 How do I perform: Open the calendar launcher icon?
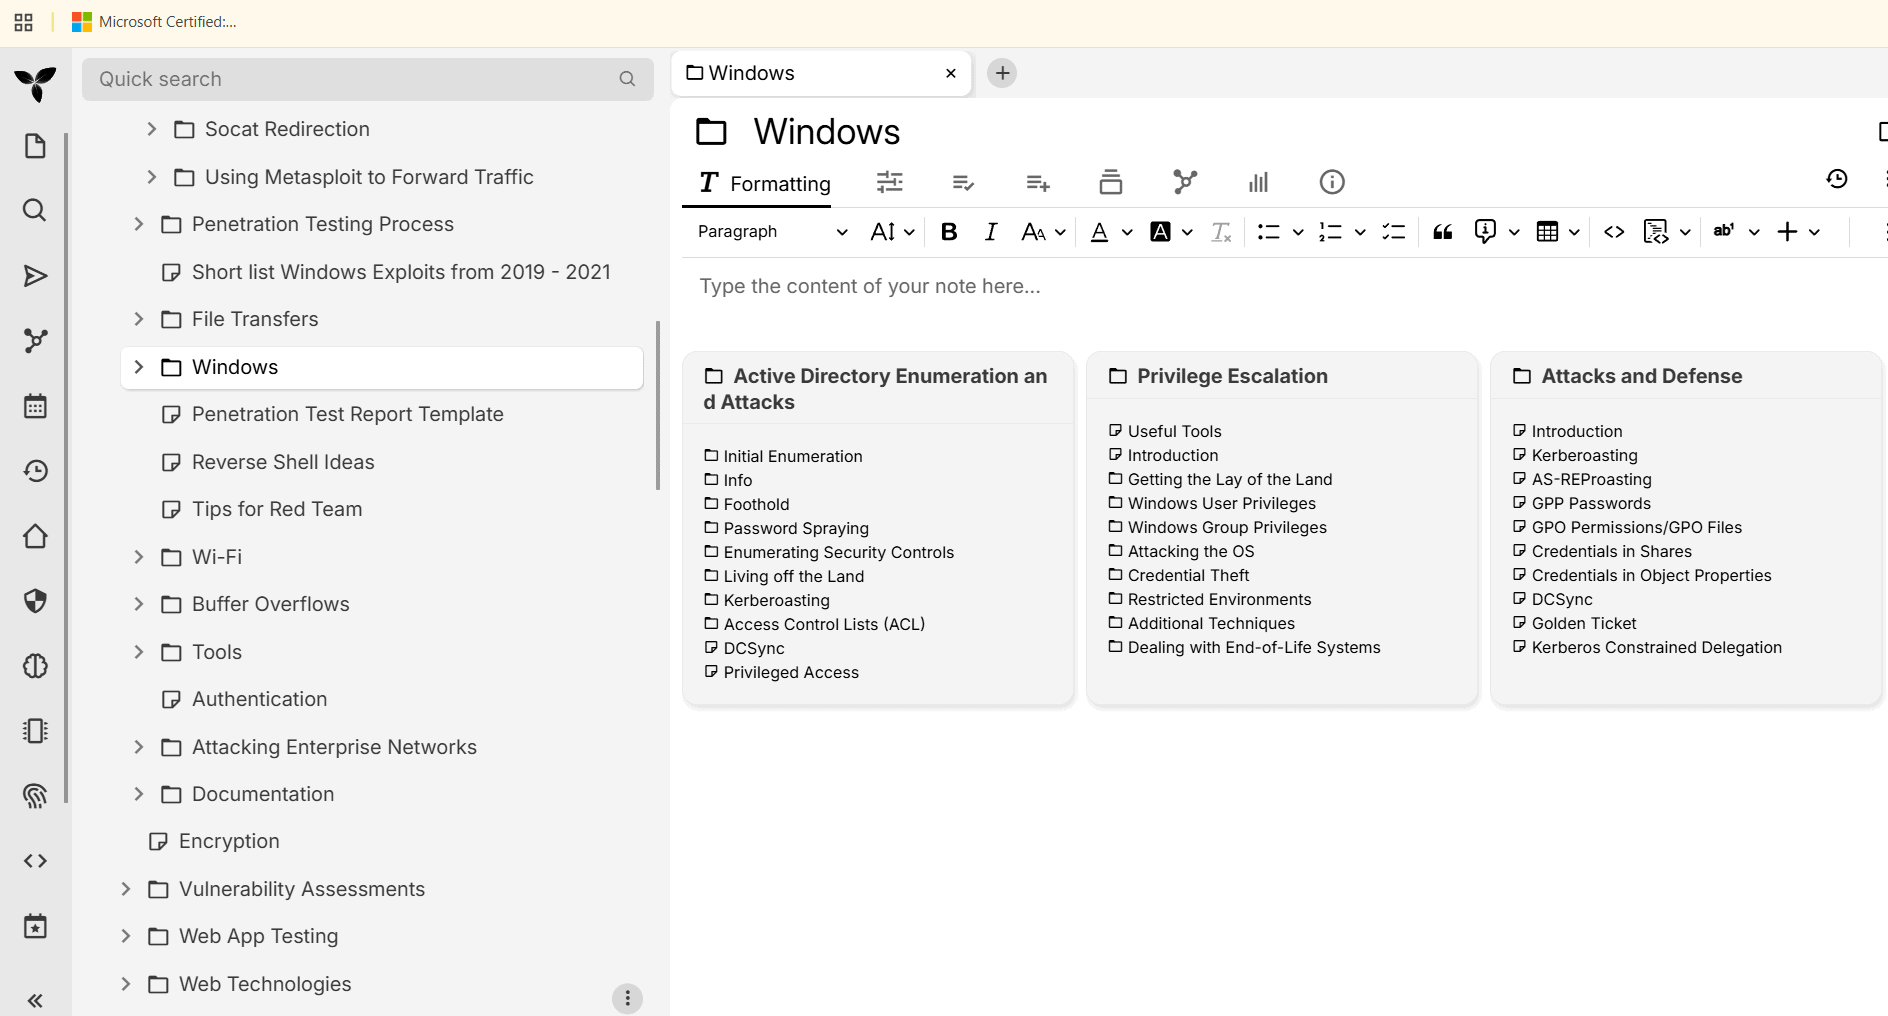click(35, 406)
